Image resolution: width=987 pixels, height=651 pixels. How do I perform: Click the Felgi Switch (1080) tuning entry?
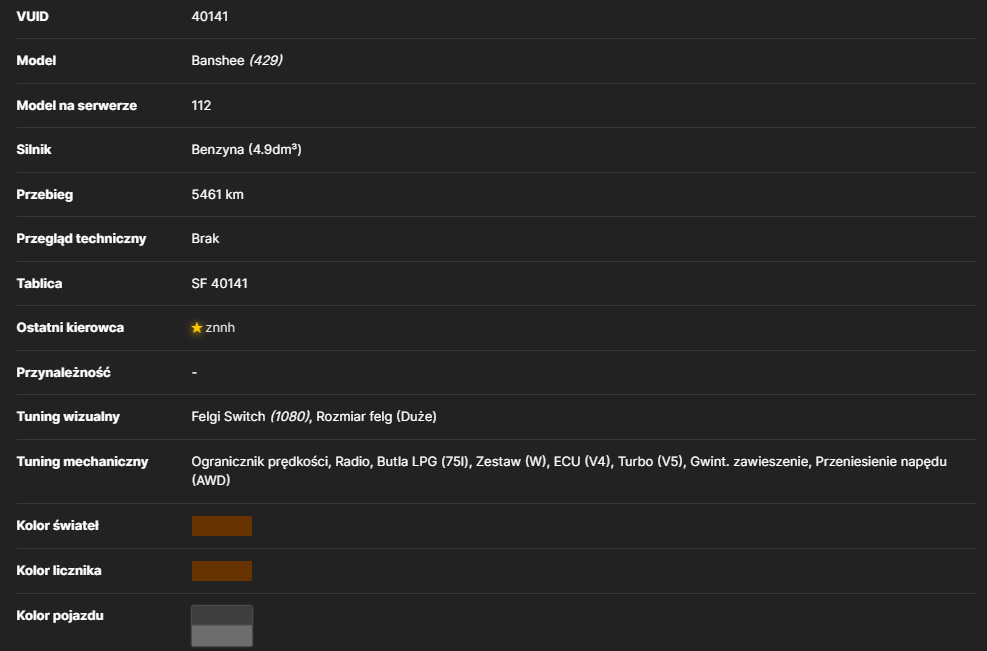(x=250, y=417)
